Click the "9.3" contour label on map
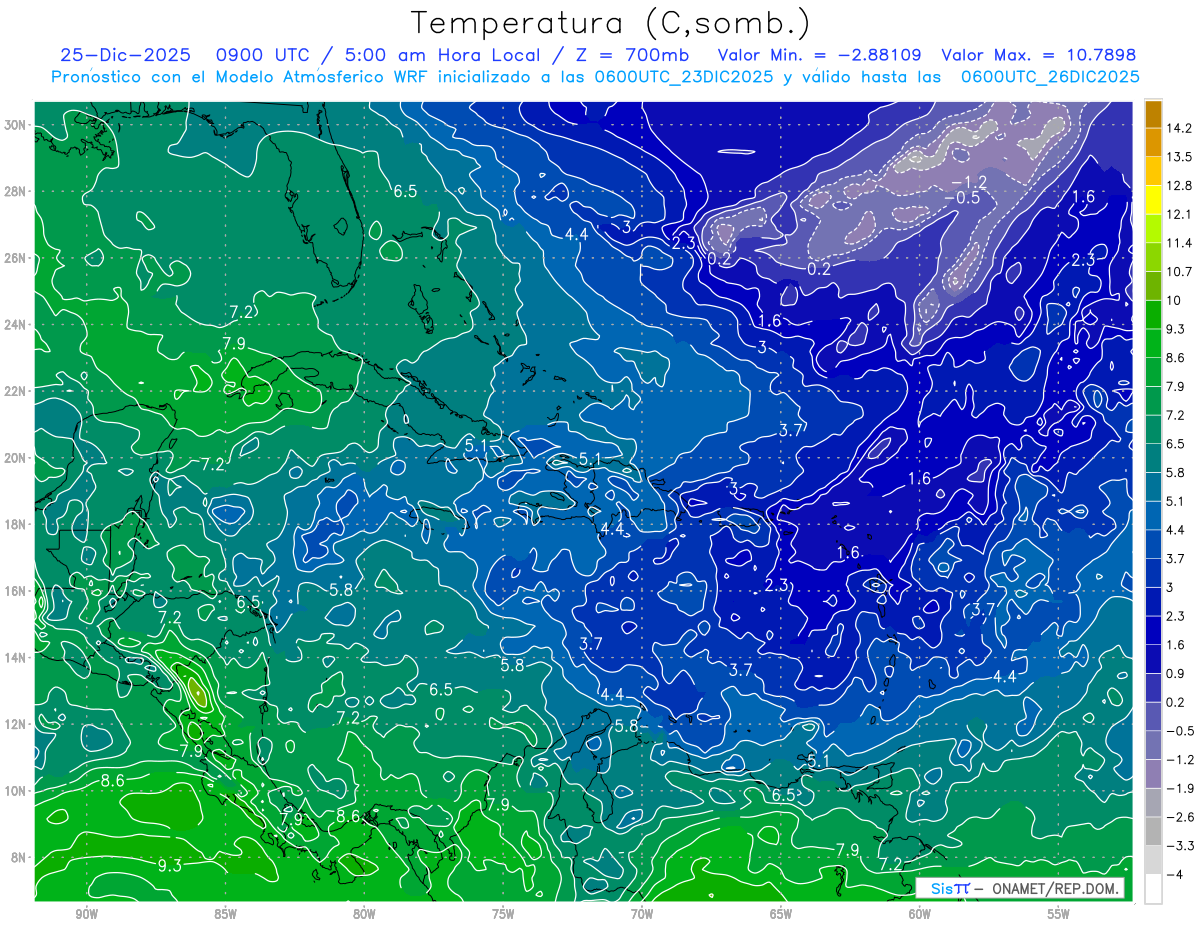The image size is (1200, 927). (x=169, y=865)
